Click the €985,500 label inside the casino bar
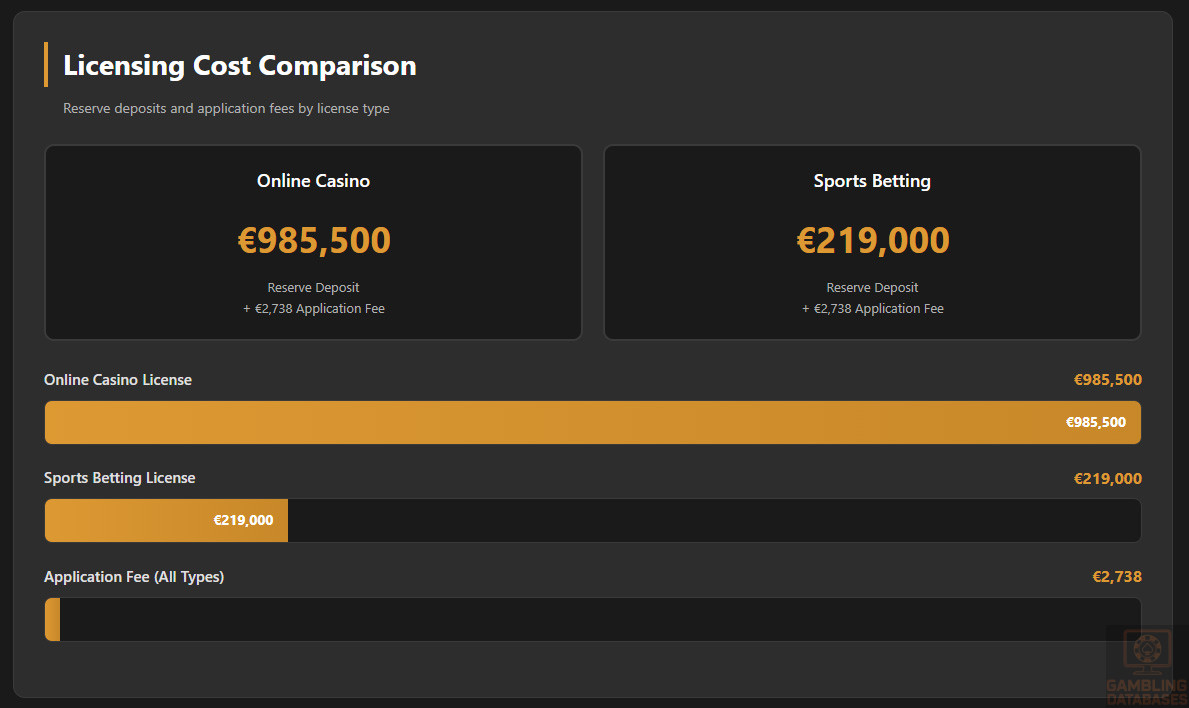 click(x=1095, y=422)
